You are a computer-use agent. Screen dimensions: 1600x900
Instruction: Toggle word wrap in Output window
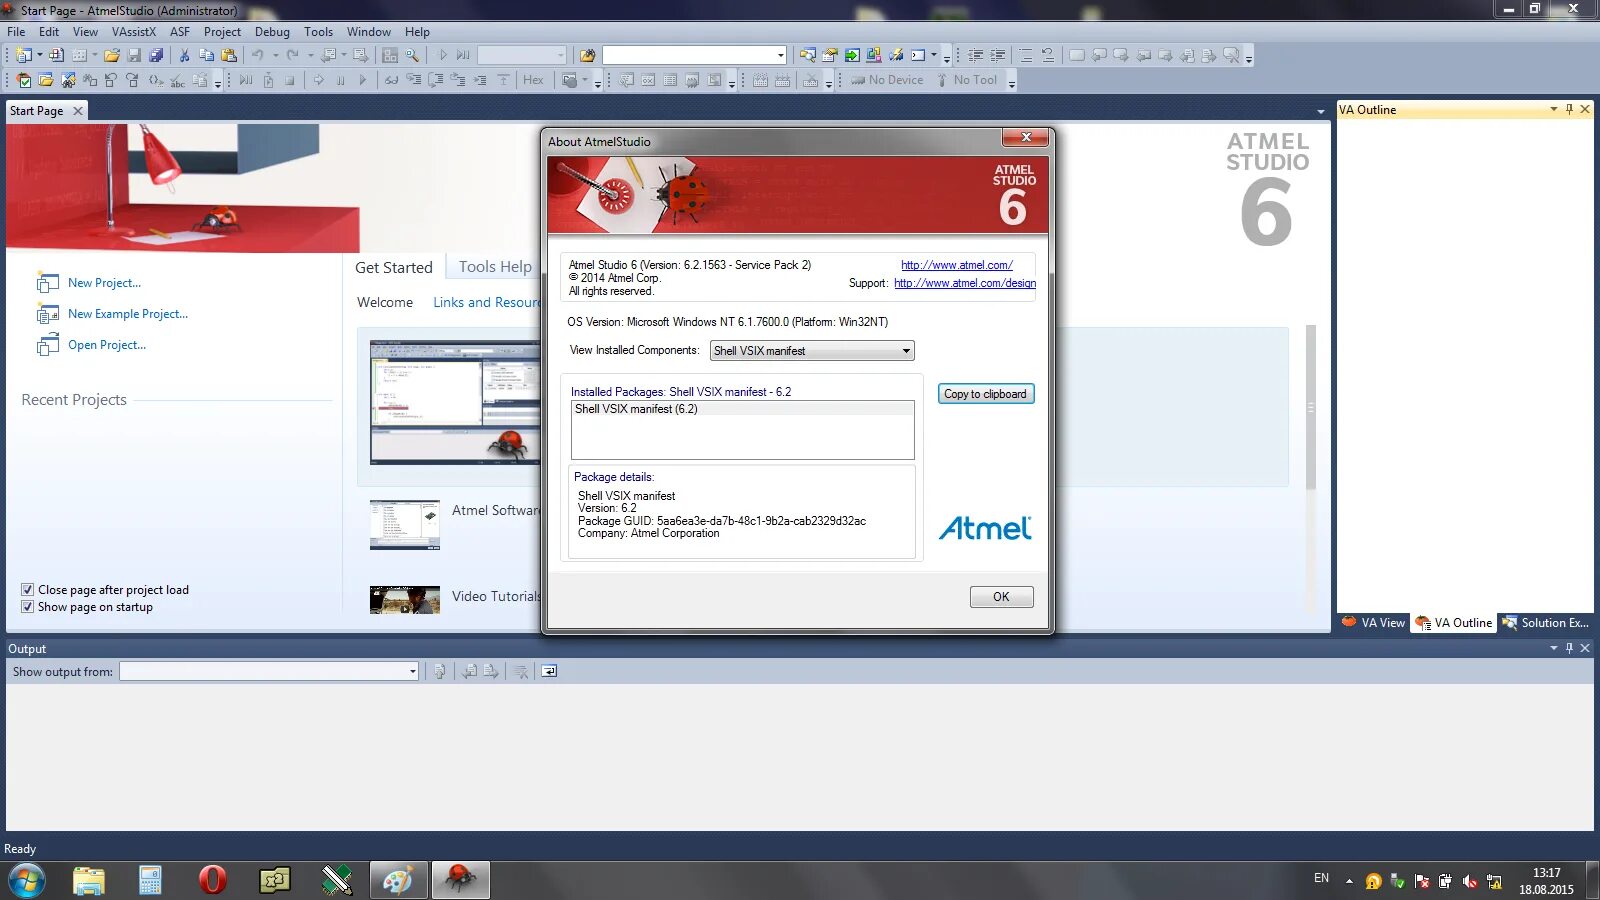(x=549, y=671)
